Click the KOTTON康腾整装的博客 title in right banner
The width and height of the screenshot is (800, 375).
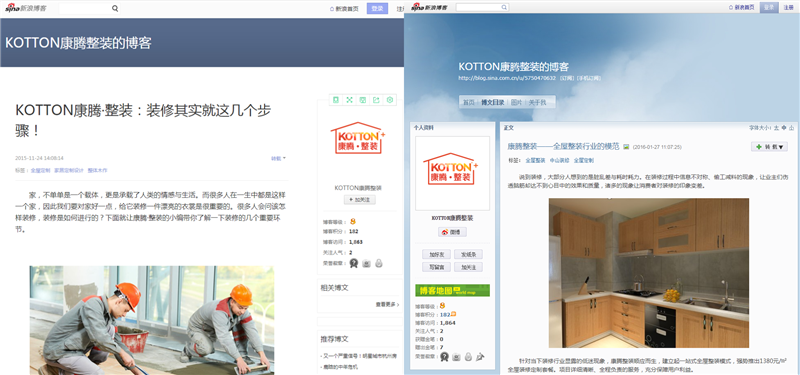513,67
